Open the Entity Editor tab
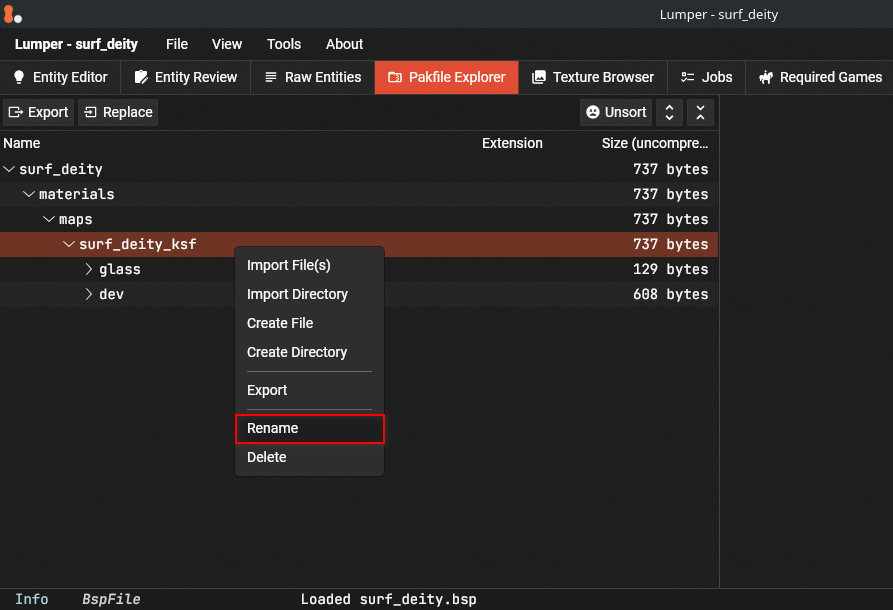Viewport: 893px width, 610px height. pos(60,77)
